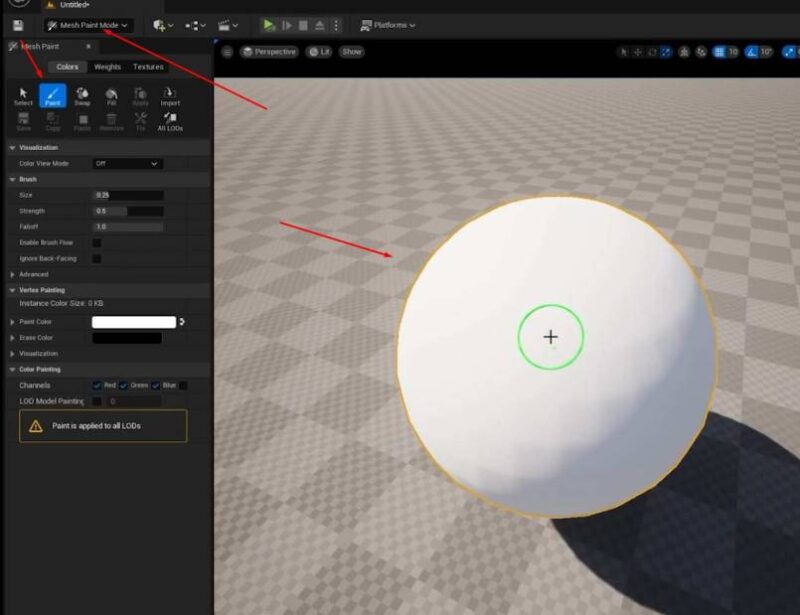Toggle grid snapping in the viewport toolbar
The image size is (800, 615).
(718, 50)
